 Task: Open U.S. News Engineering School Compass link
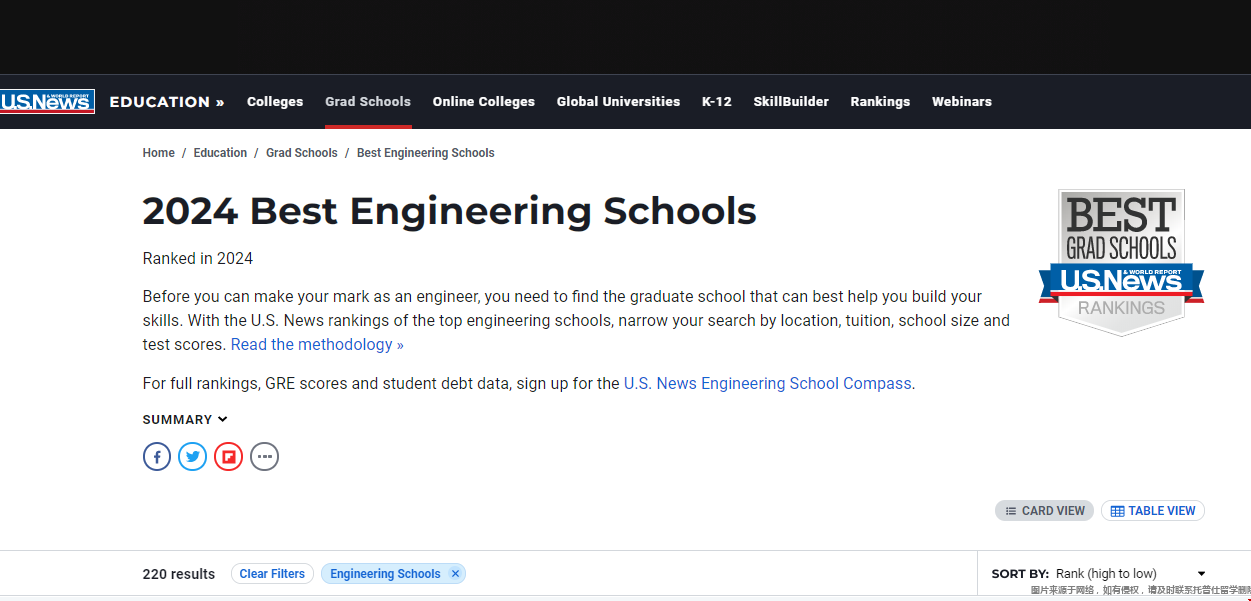pyautogui.click(x=768, y=383)
